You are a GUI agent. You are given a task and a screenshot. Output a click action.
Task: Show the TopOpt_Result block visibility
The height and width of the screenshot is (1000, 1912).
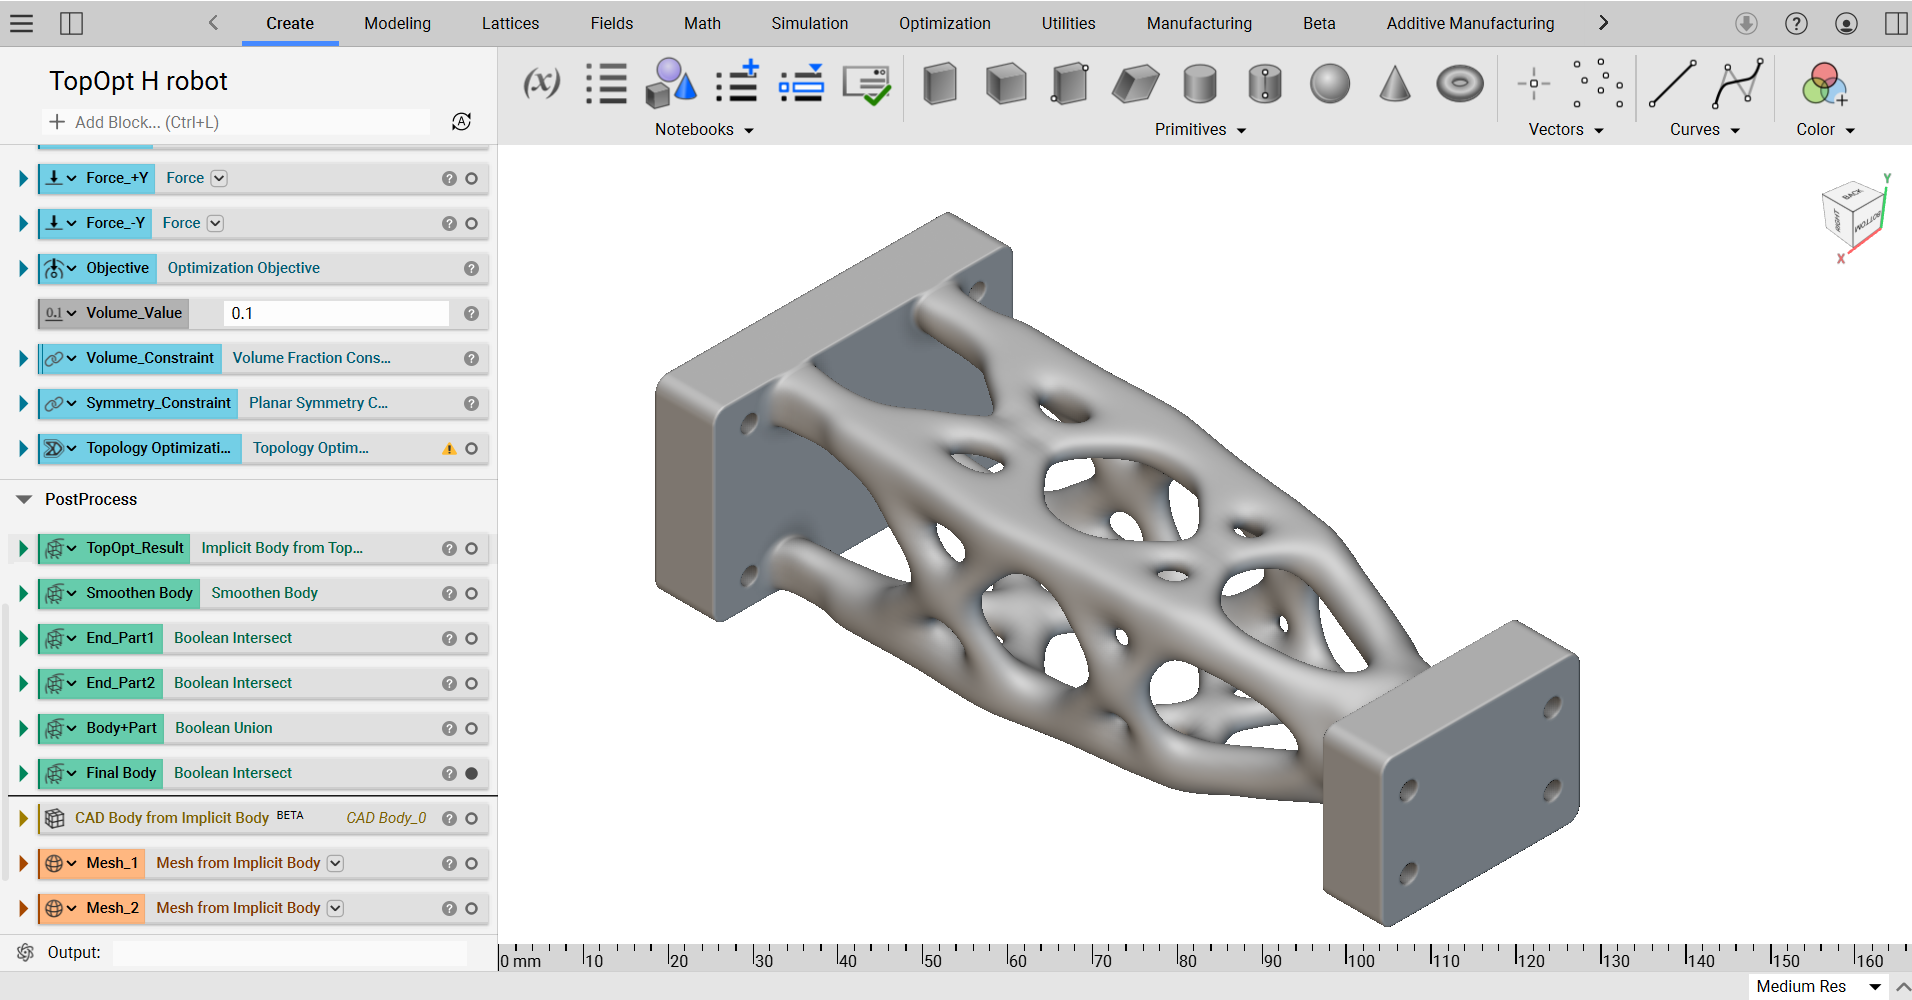(x=471, y=548)
